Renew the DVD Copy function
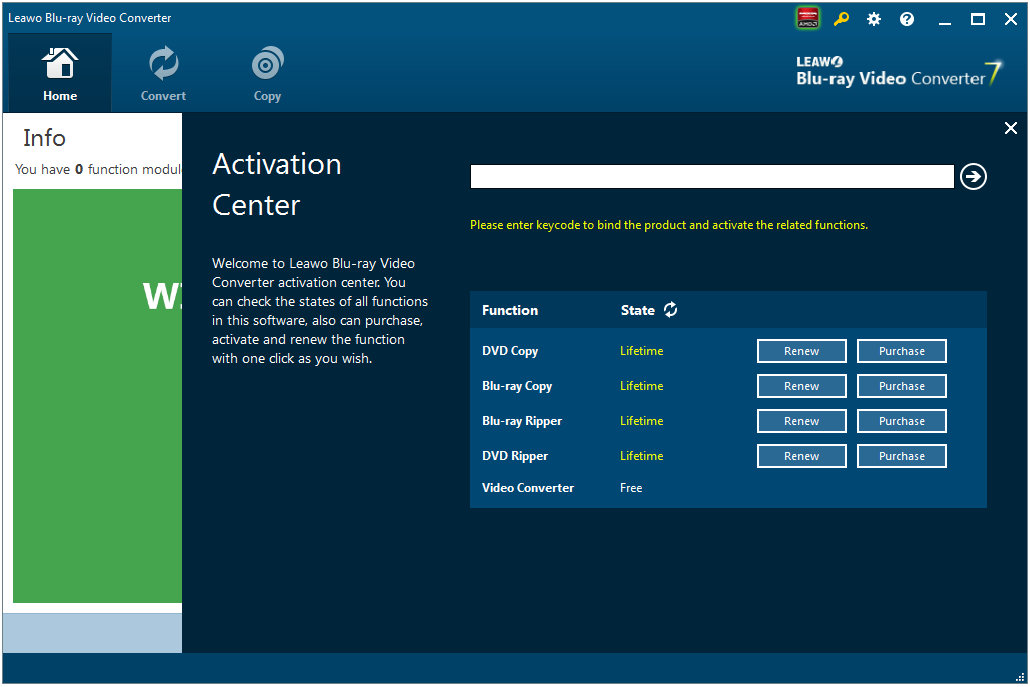The width and height of the screenshot is (1030, 687). (801, 351)
